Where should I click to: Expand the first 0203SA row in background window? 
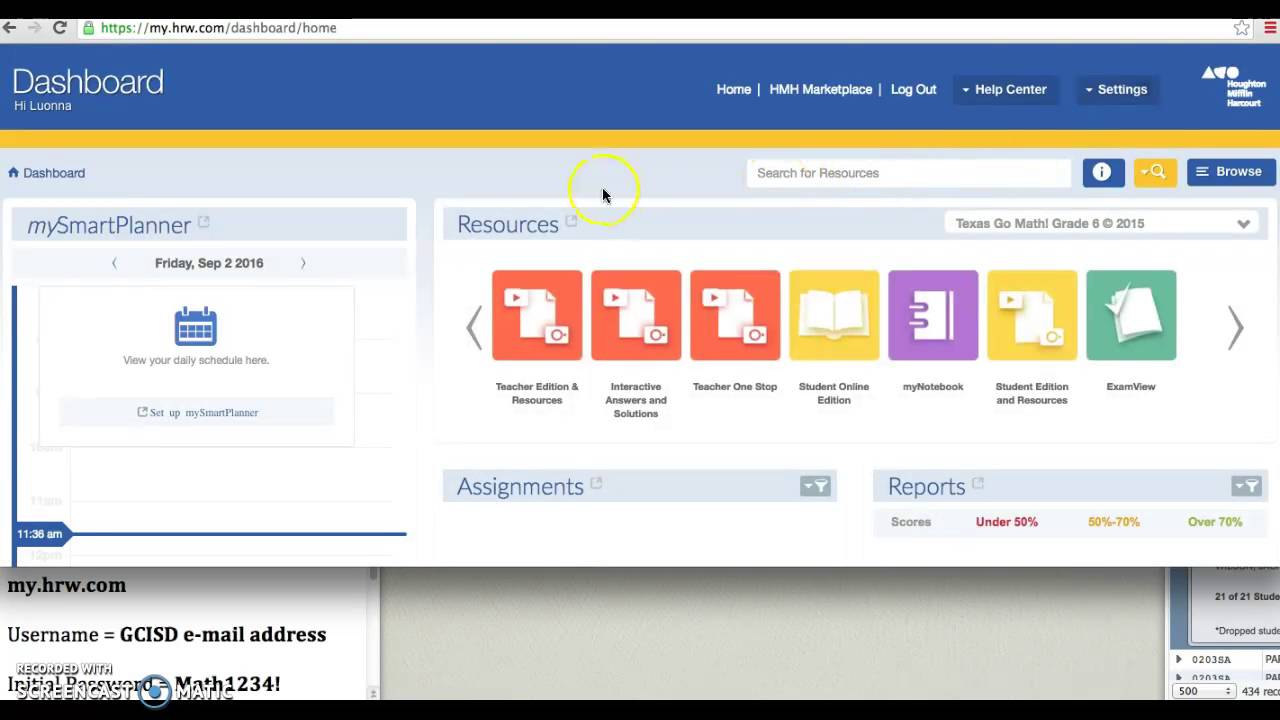pyautogui.click(x=1179, y=659)
